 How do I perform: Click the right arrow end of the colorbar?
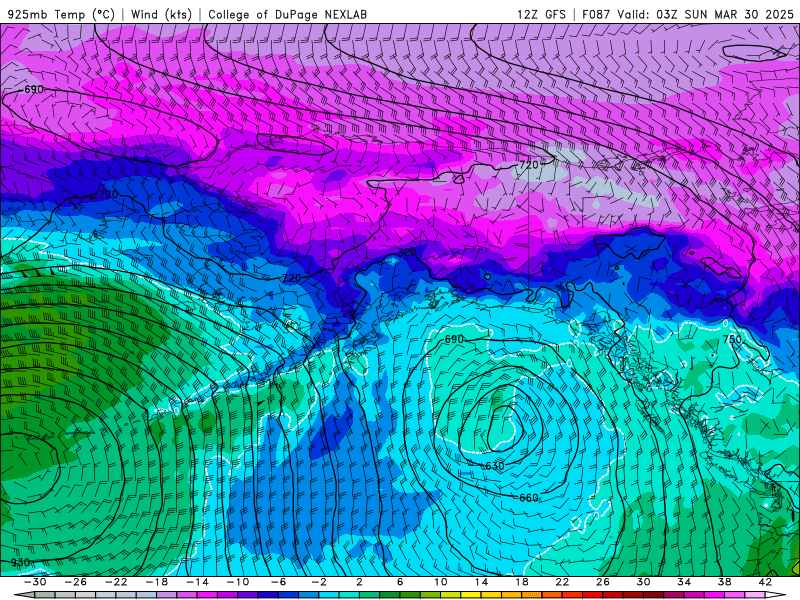click(776, 596)
